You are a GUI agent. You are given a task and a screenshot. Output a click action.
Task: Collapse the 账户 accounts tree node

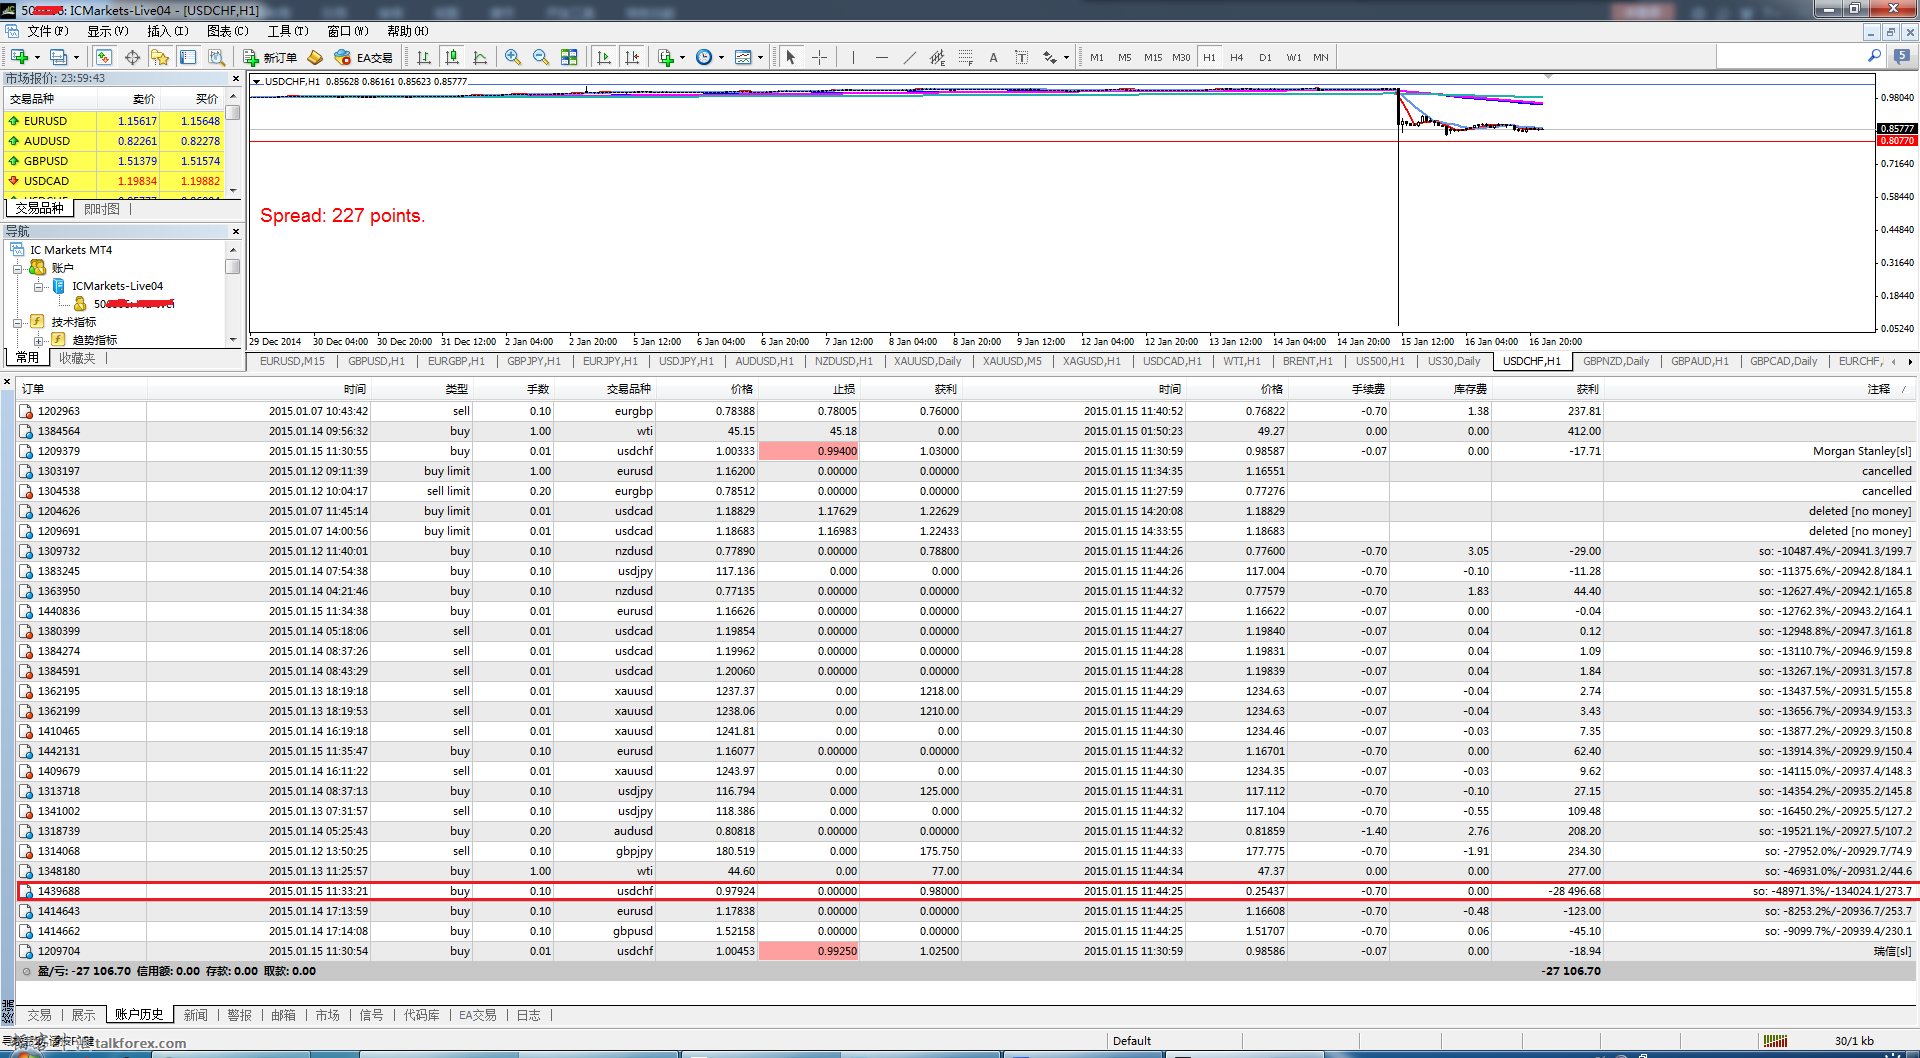(17, 268)
